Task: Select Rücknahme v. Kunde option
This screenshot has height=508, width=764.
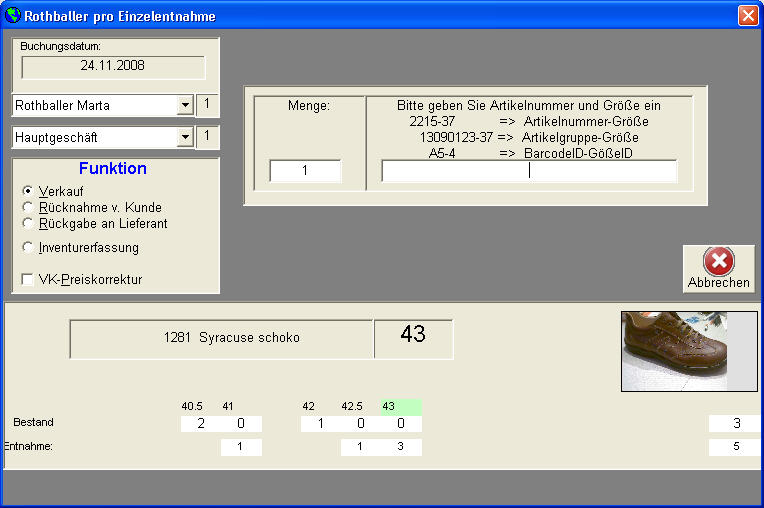Action: coord(28,207)
